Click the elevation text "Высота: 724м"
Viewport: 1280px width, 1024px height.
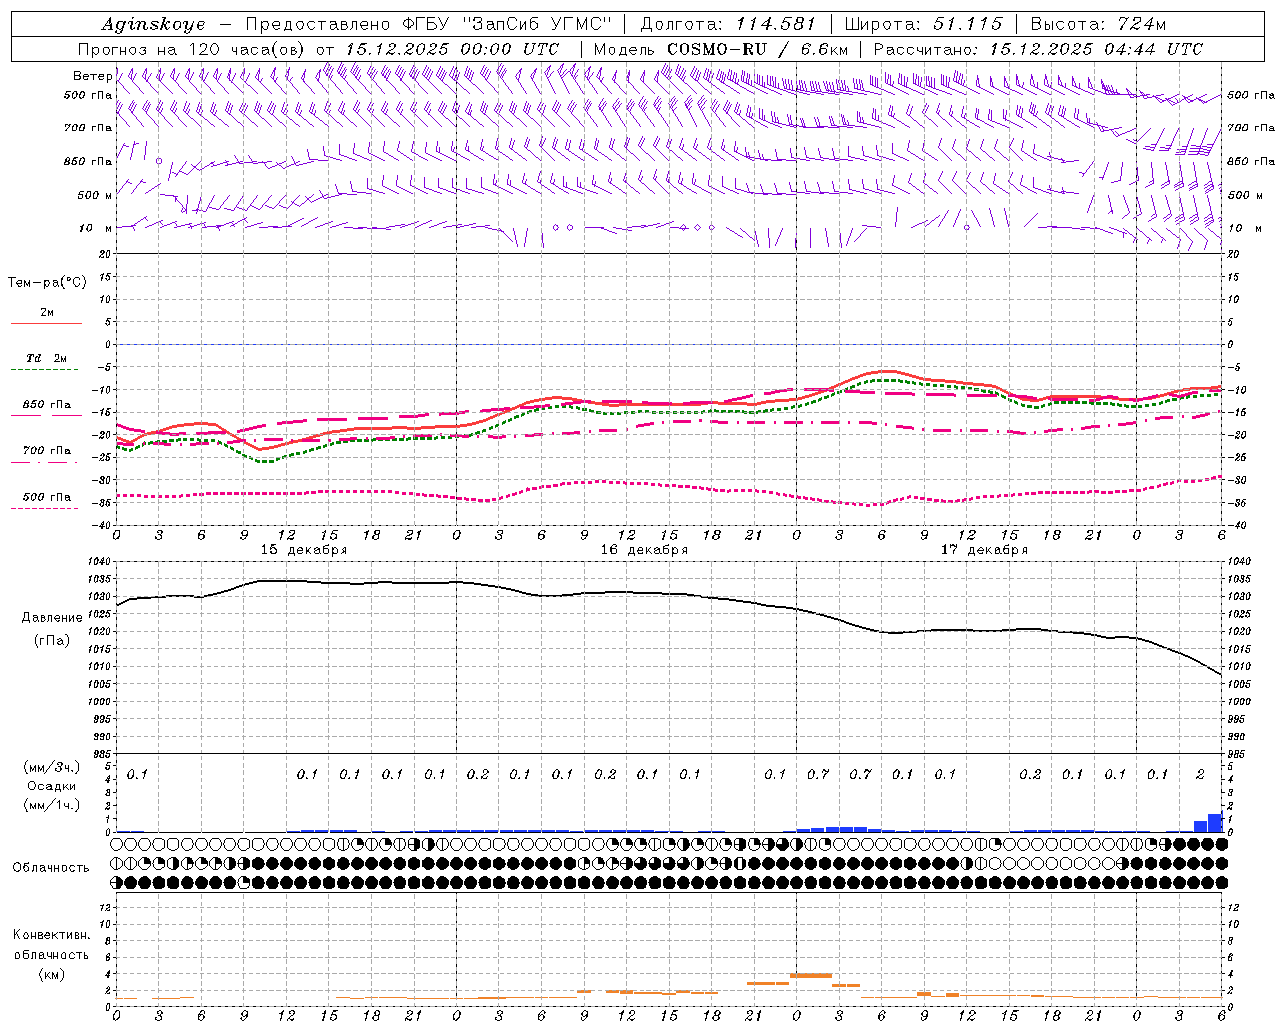(x=1098, y=24)
